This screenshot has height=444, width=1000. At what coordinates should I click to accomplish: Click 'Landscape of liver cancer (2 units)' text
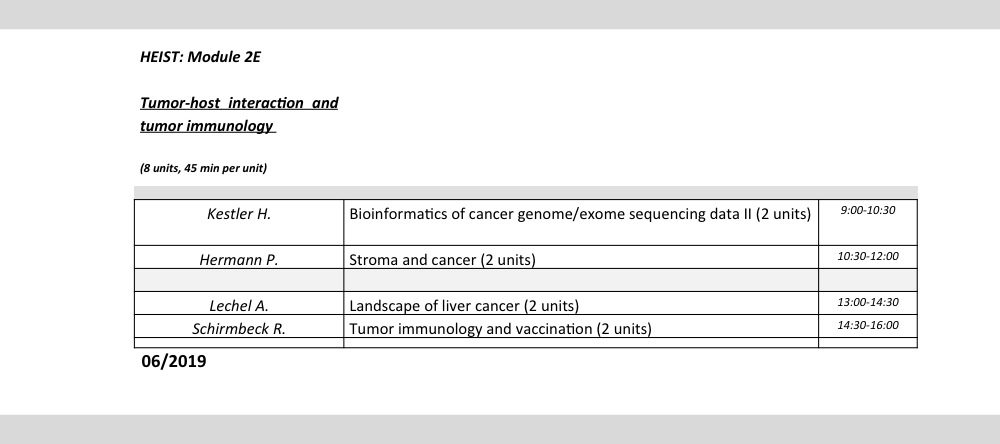(464, 306)
